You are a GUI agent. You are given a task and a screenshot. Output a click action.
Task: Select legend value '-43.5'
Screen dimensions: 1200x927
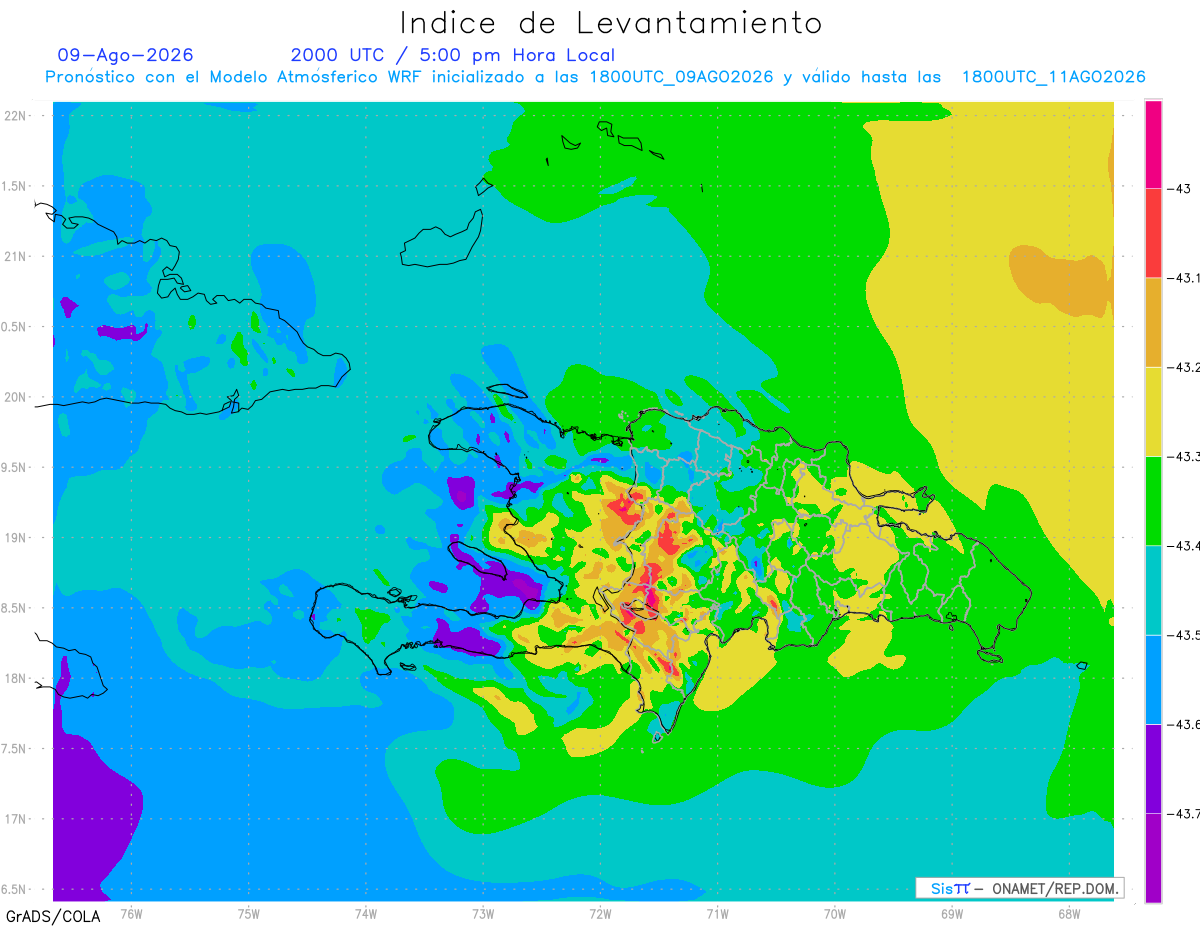1185,635
